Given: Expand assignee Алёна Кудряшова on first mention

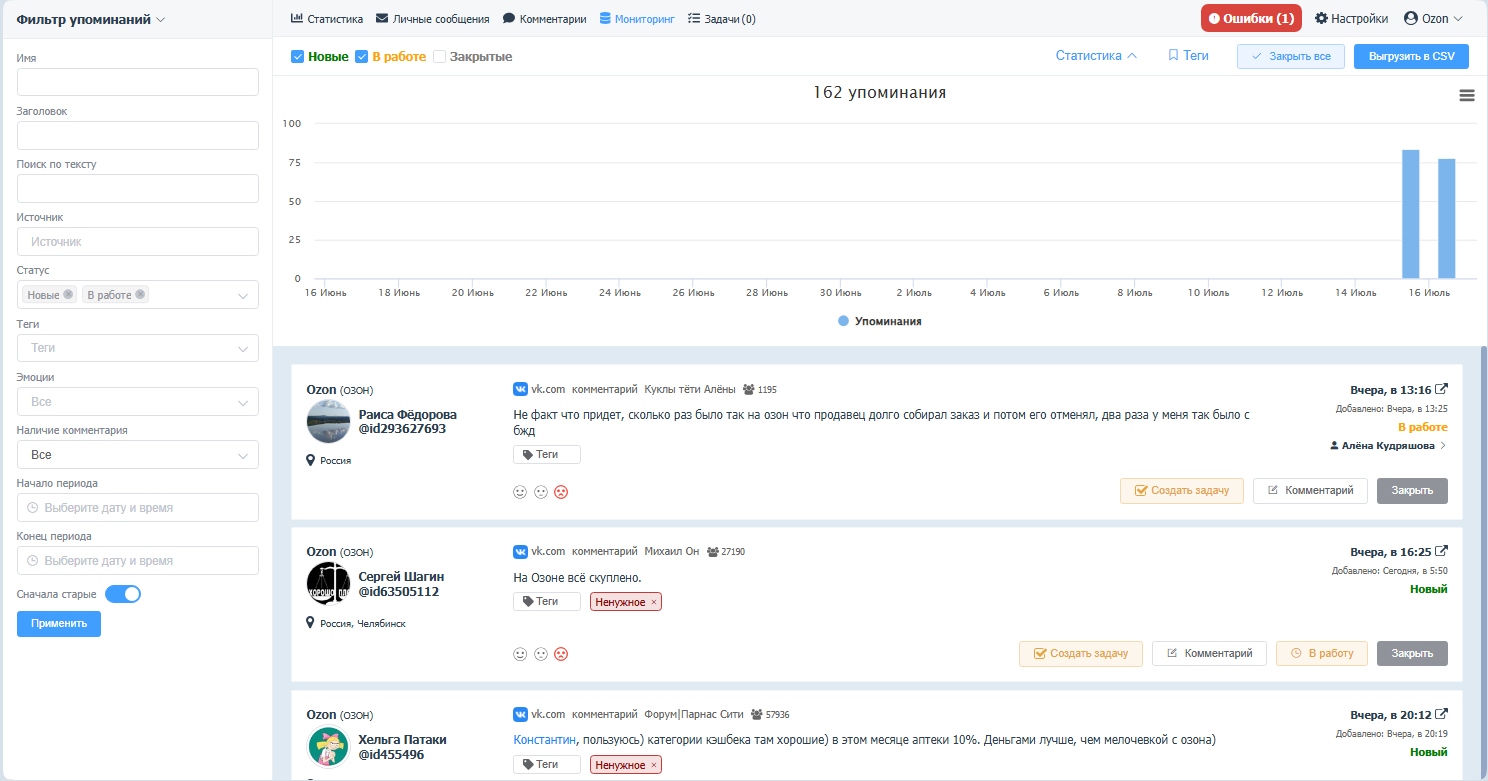Looking at the screenshot, I should point(1388,446).
